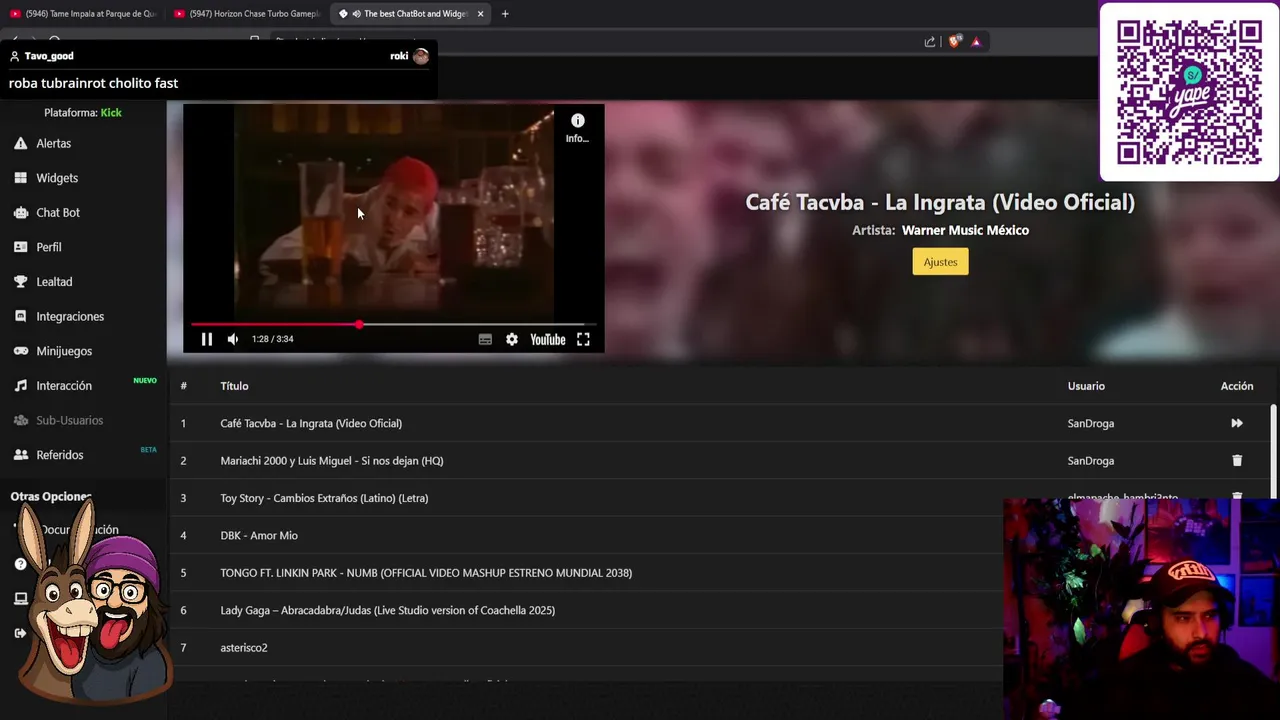Click the Brave rewards triangle icon
This screenshot has width=1280, height=720.
[976, 41]
